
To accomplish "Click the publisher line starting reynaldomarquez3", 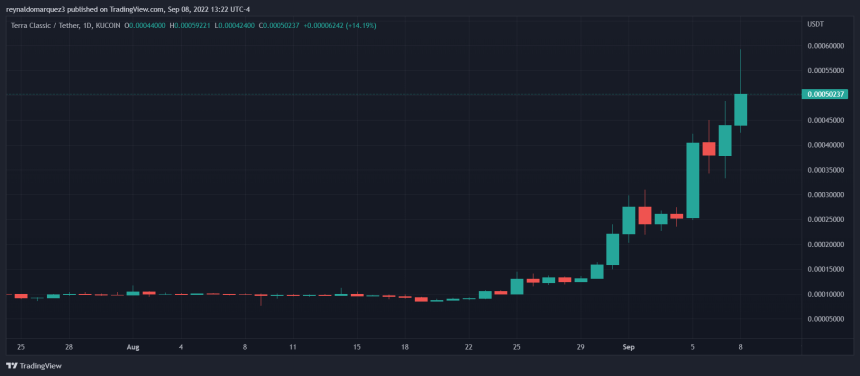I will pos(128,9).
